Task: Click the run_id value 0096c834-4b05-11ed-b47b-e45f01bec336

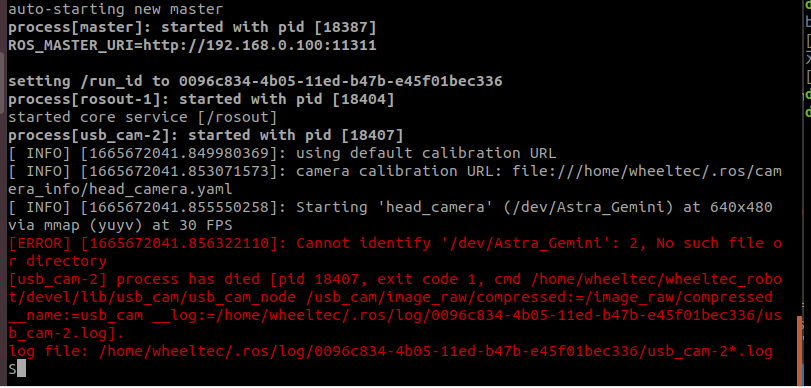Action: tap(340, 81)
